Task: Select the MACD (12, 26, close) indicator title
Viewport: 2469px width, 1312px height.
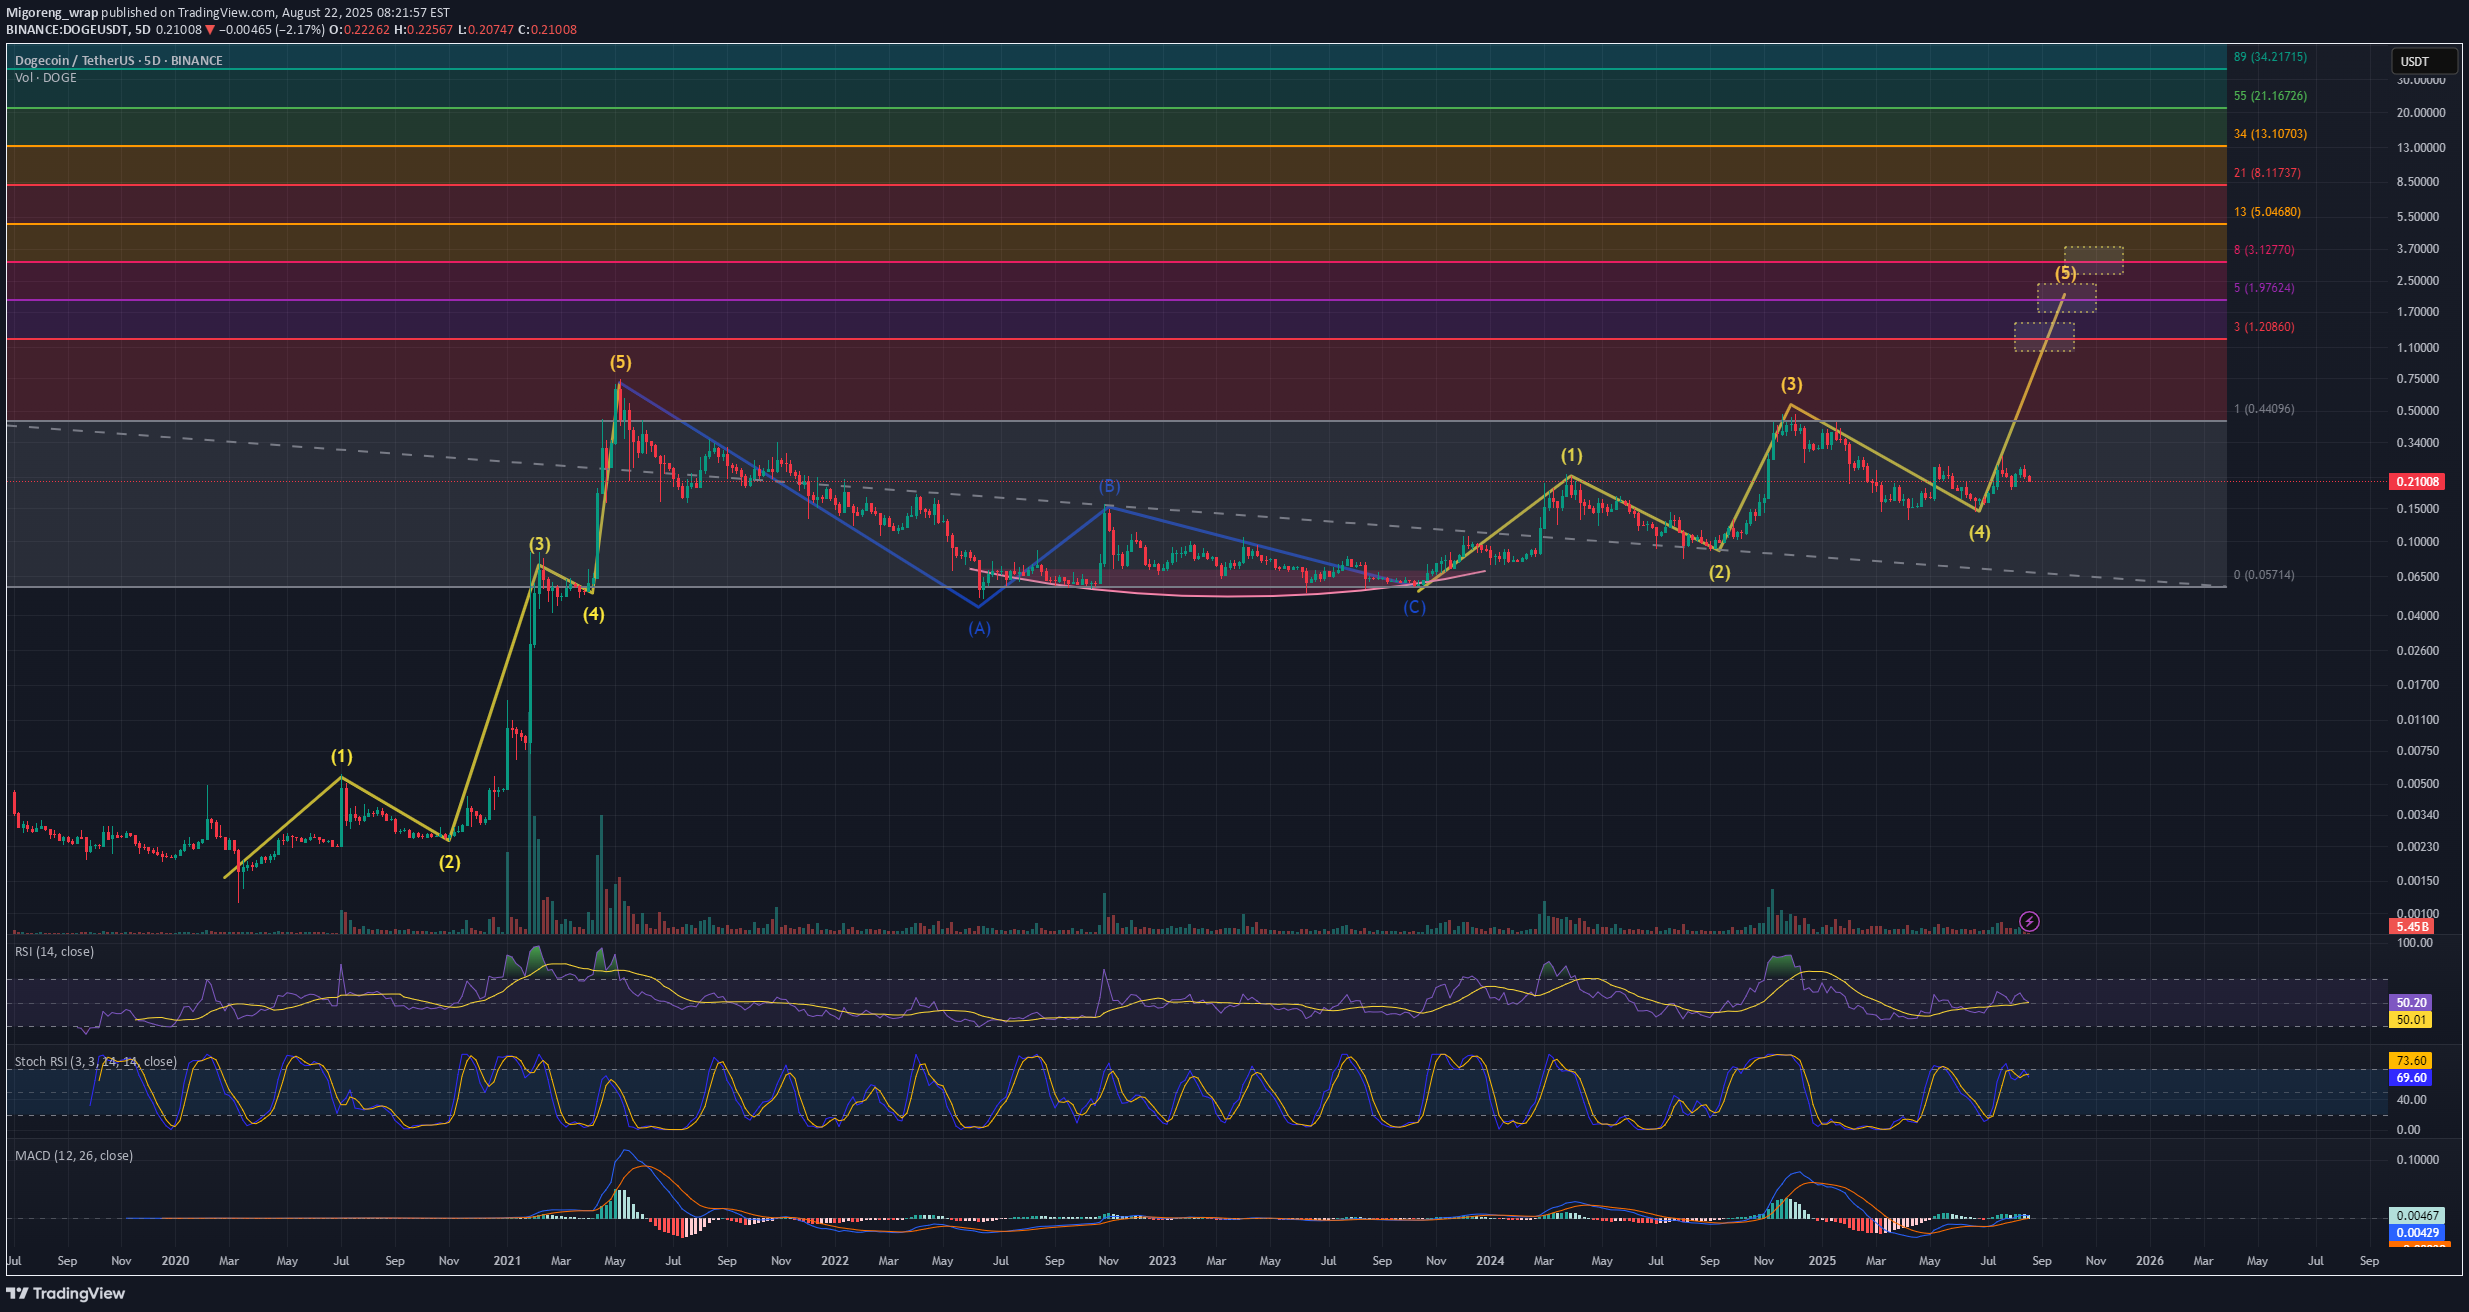Action: [x=74, y=1155]
